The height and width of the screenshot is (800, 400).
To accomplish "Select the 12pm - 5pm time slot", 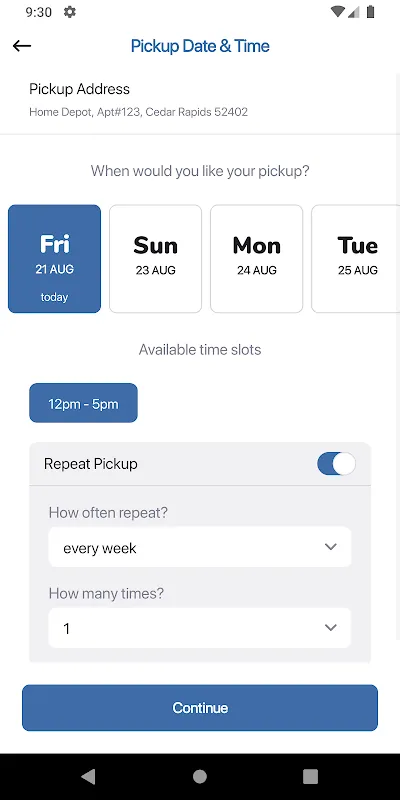I will tap(83, 403).
